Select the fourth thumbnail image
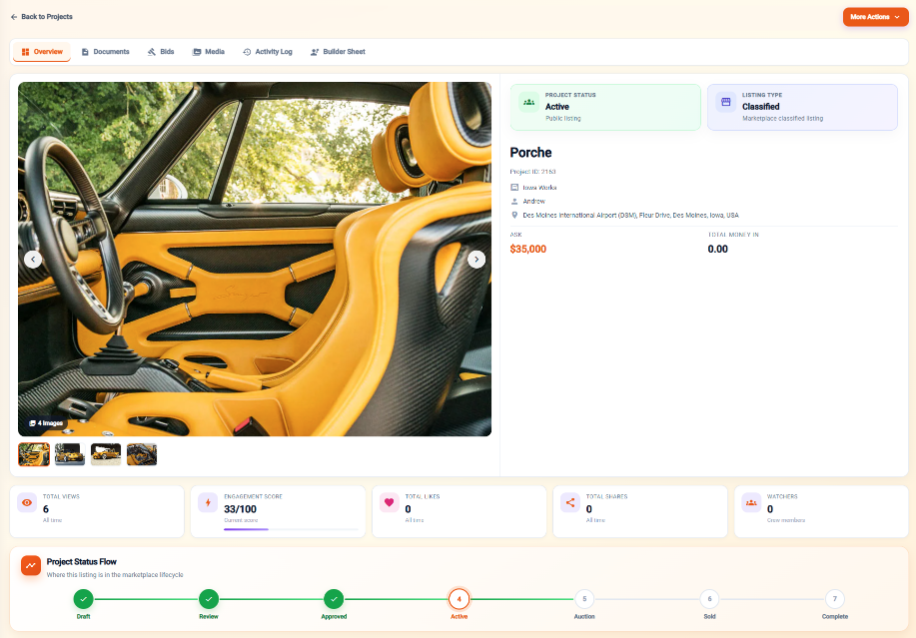The width and height of the screenshot is (916, 638). point(142,455)
